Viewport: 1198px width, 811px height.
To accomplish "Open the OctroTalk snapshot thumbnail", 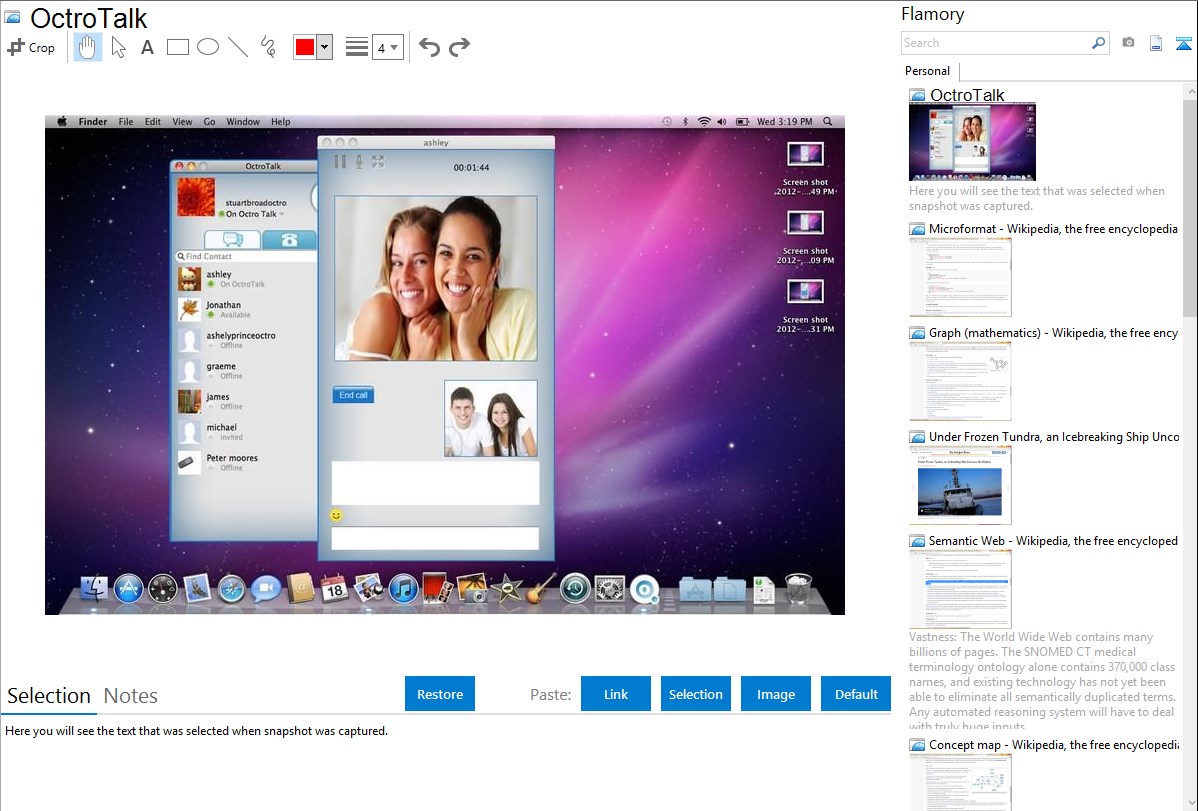I will pyautogui.click(x=972, y=141).
